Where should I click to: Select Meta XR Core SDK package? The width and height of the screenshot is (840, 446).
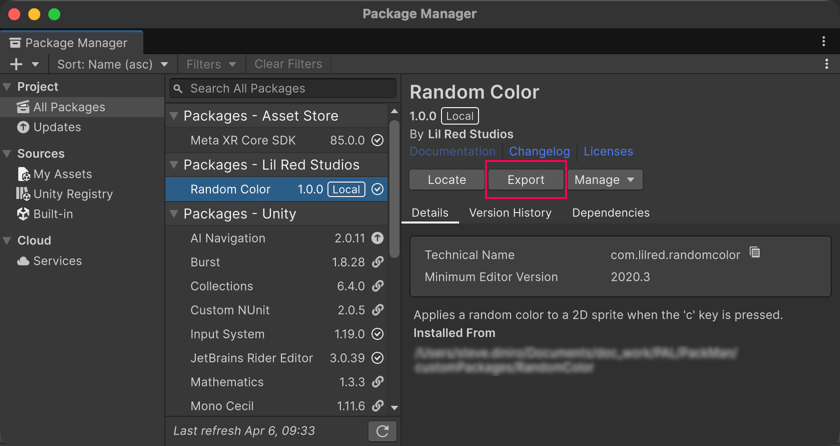(276, 140)
